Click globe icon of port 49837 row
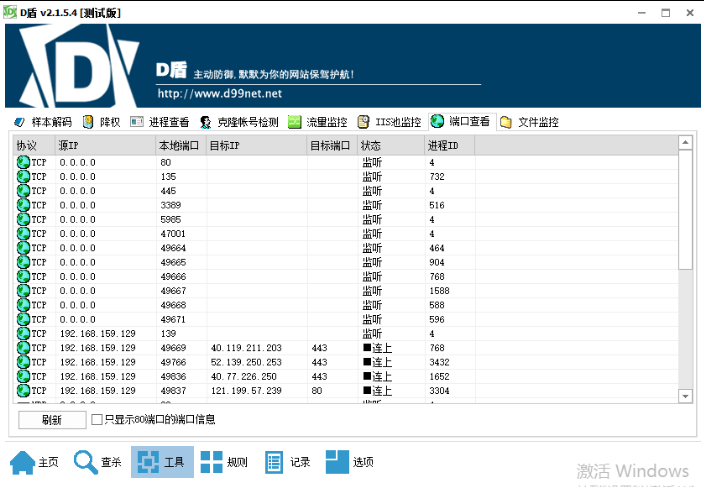Viewport: 704px width, 487px height. pos(23,390)
